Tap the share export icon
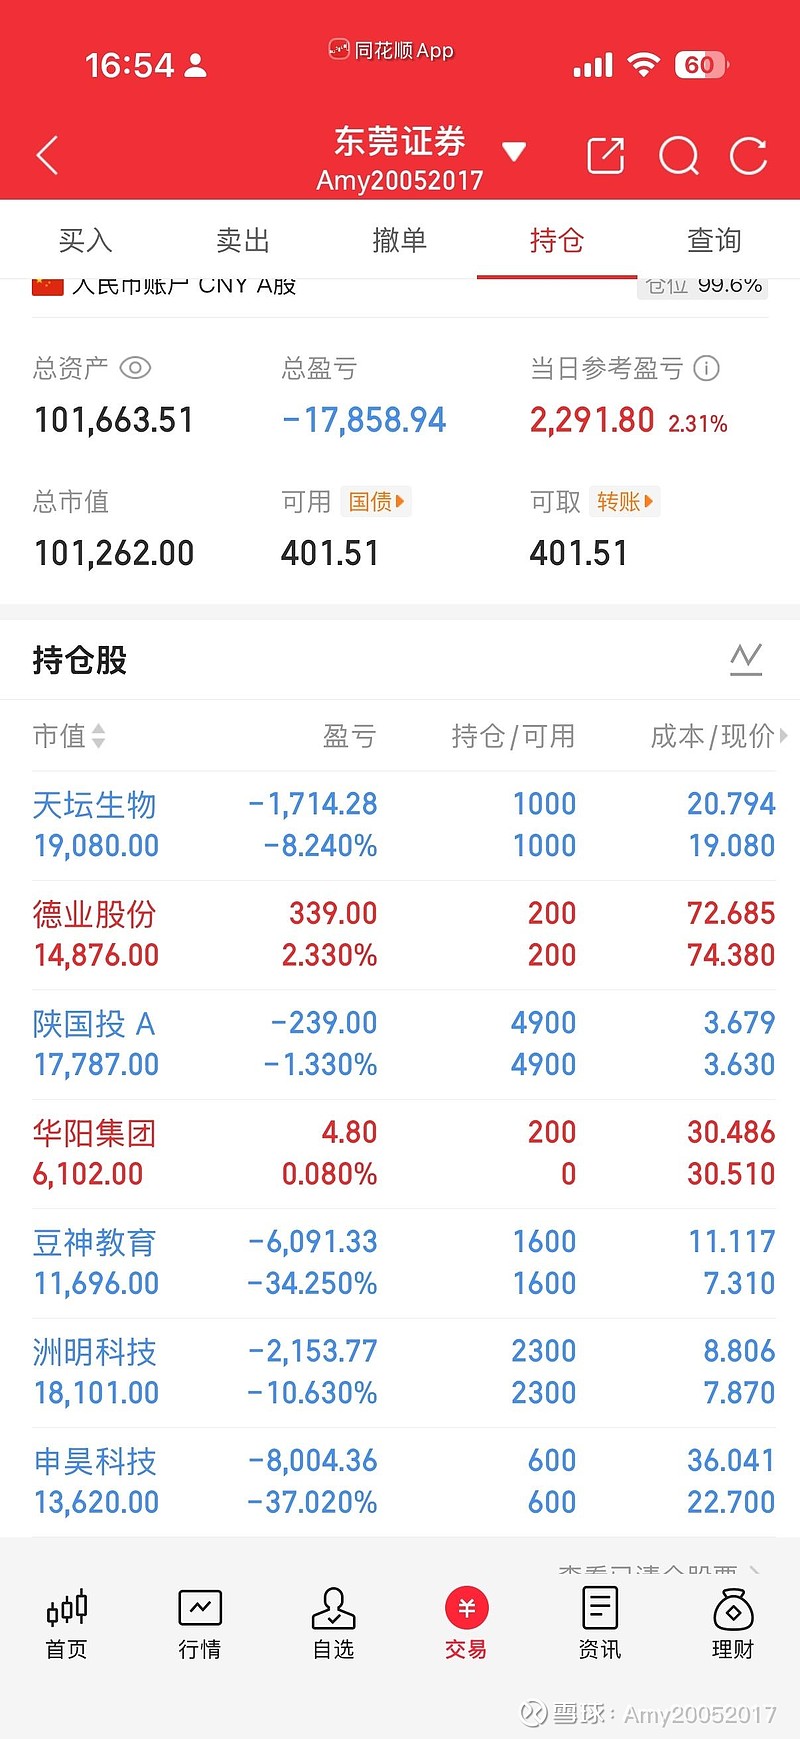Screen dimensions: 800x1739 pos(605,156)
